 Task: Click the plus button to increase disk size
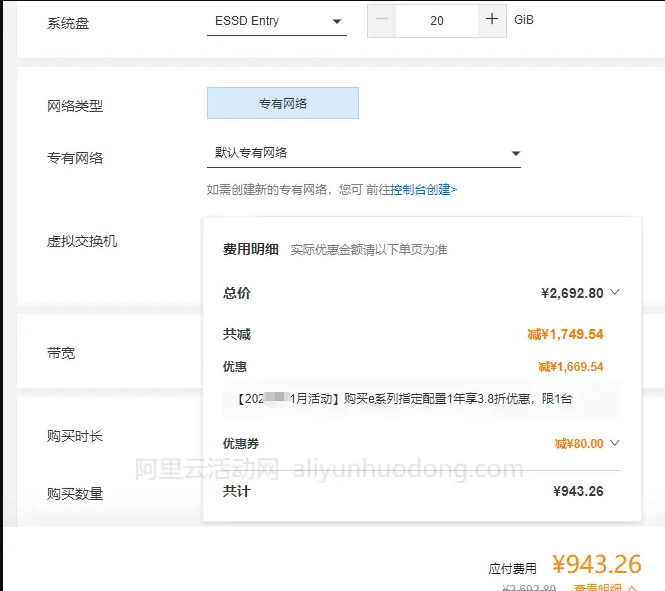(x=491, y=20)
